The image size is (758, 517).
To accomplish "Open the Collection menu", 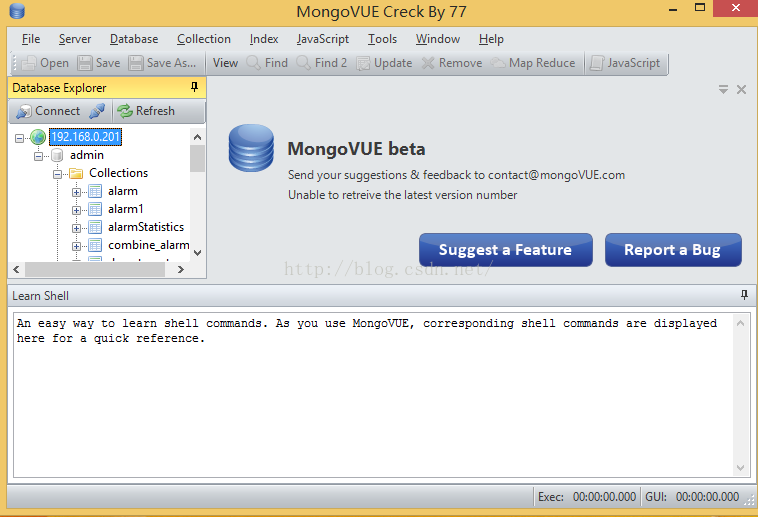I will tap(204, 39).
